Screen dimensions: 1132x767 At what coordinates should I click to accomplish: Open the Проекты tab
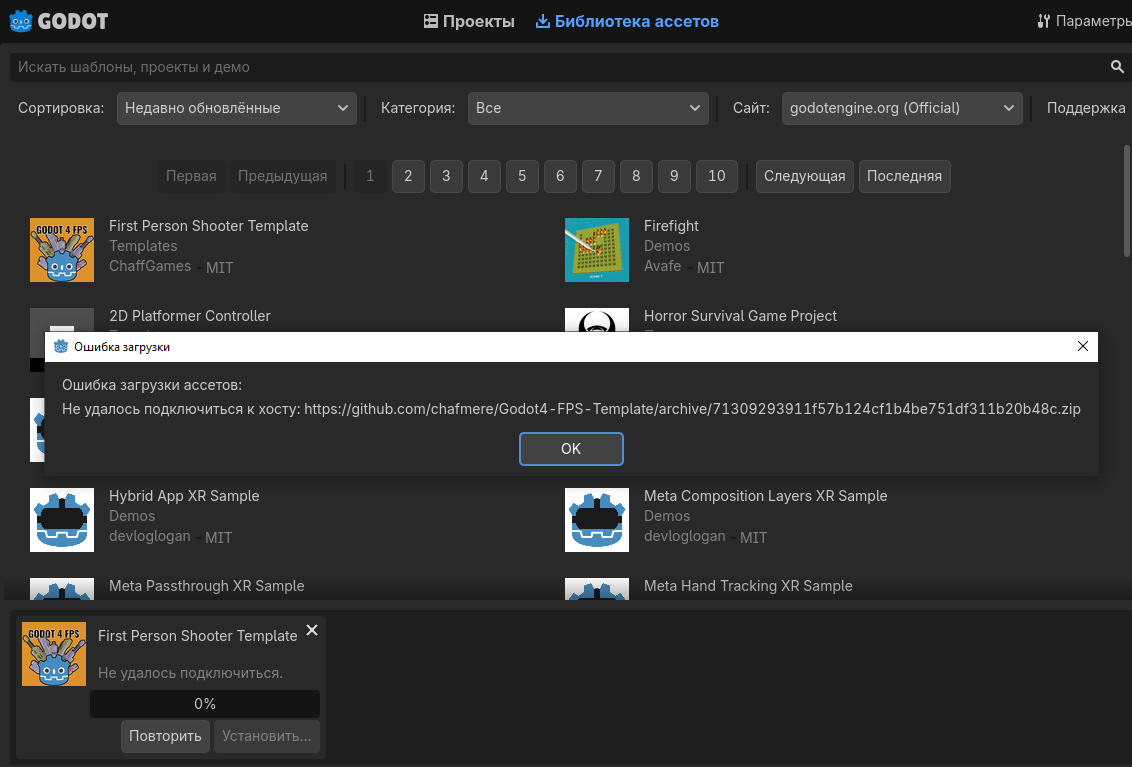pos(469,22)
